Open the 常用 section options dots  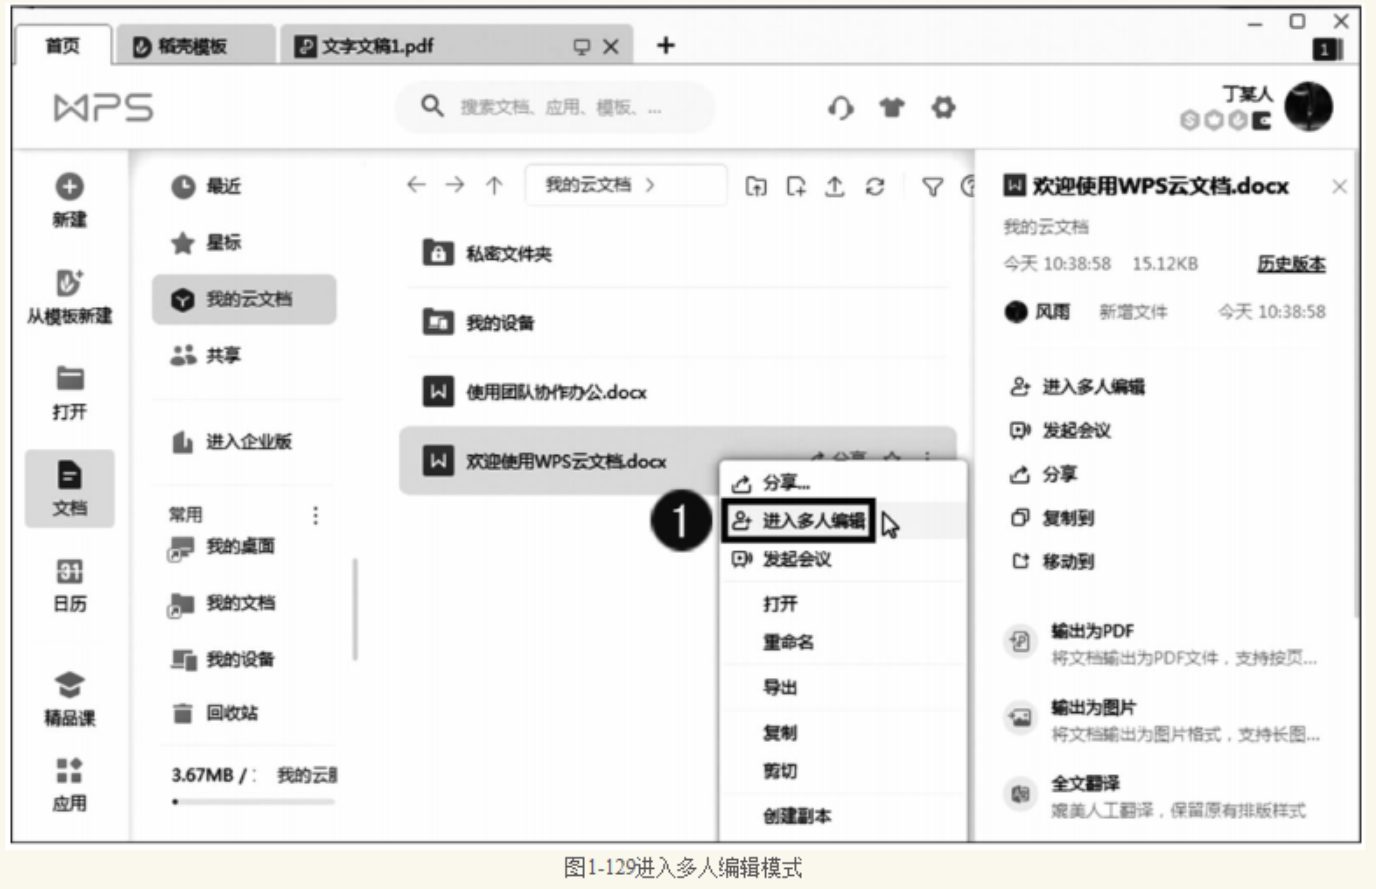coord(316,515)
